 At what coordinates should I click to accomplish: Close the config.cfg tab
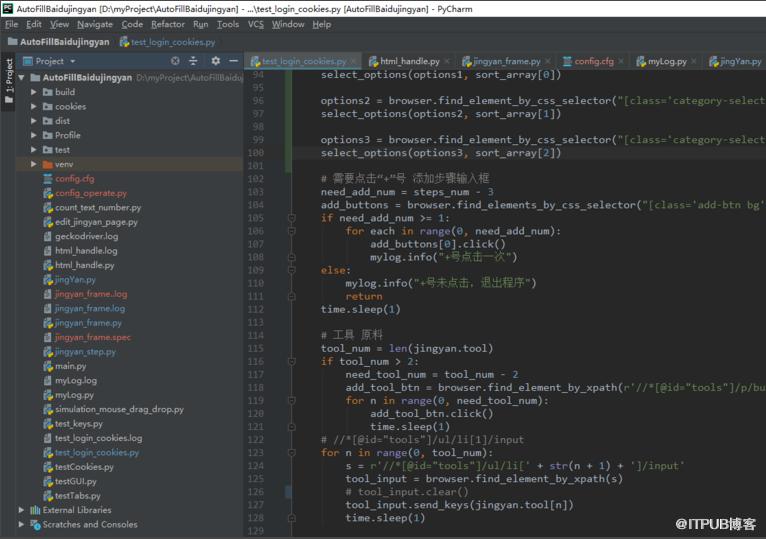click(621, 61)
